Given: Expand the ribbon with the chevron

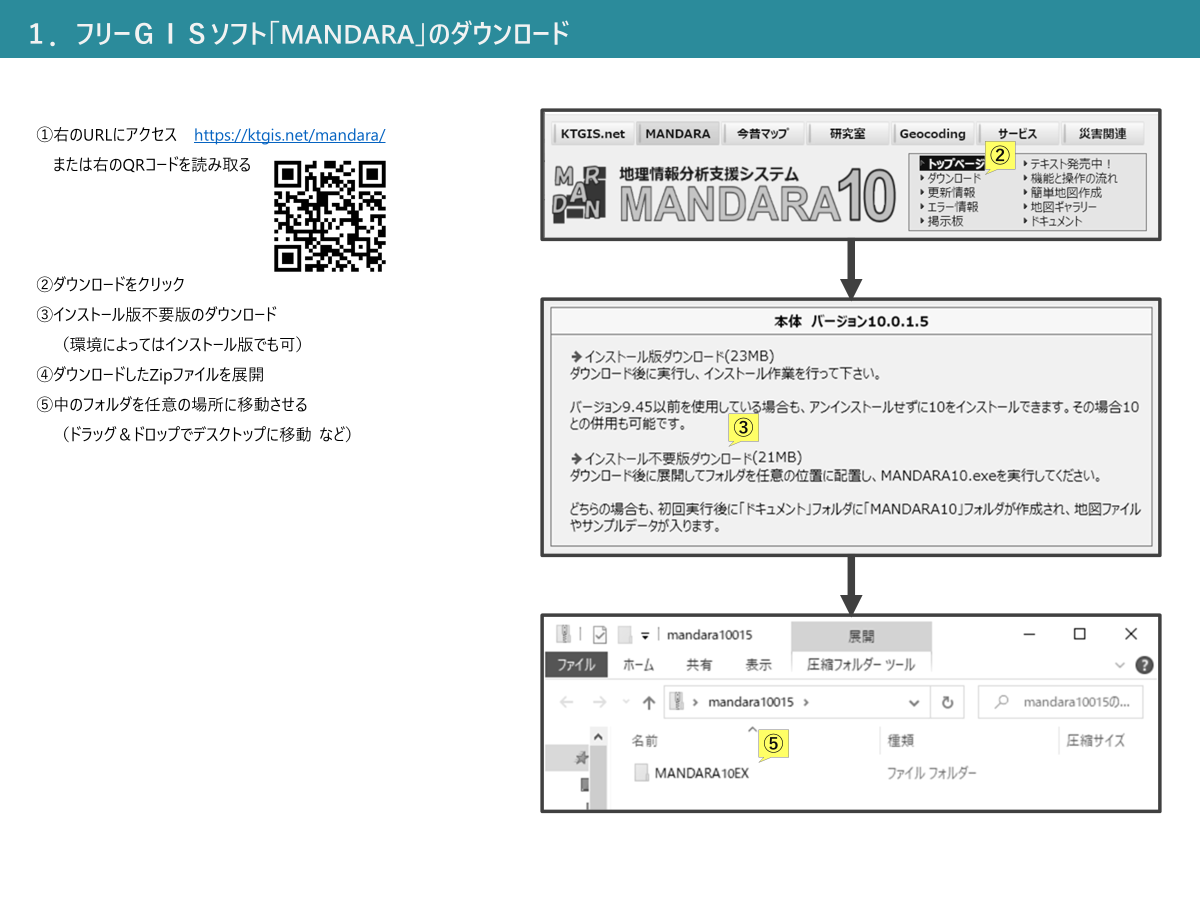Looking at the screenshot, I should [x=1119, y=665].
